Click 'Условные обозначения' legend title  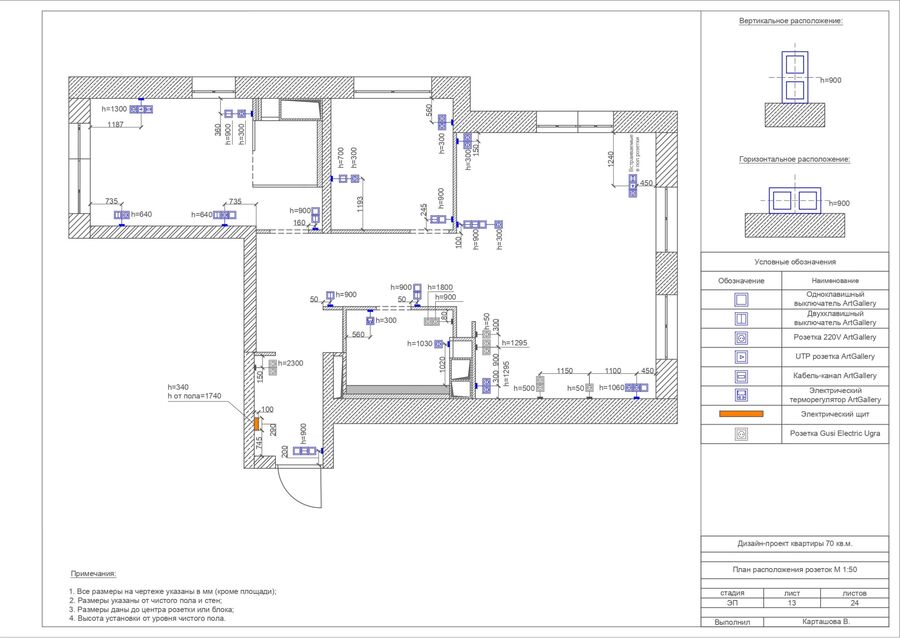point(795,262)
